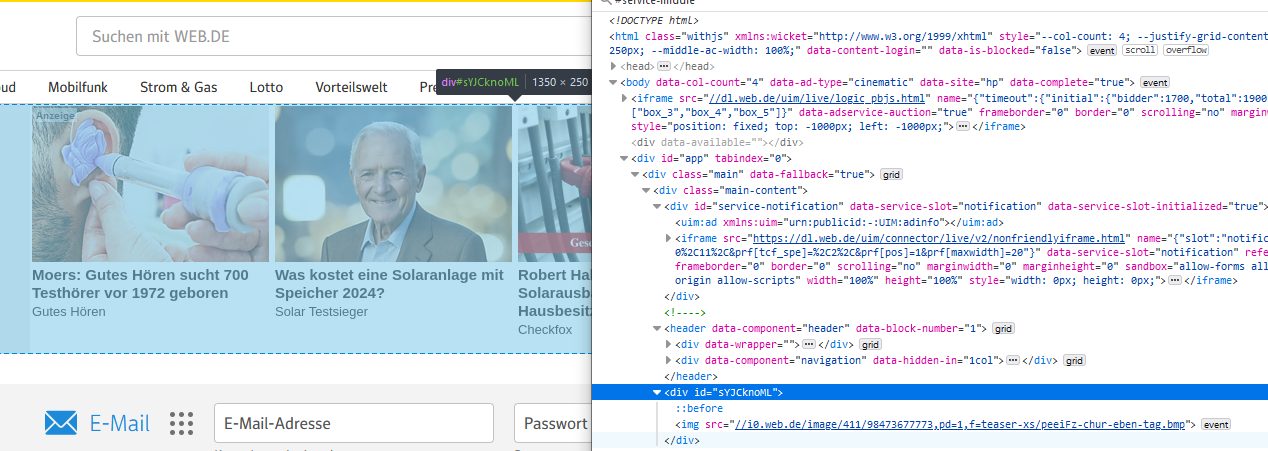The image size is (1268, 451).
Task: Open headline about Gutes Hören Testhörer
Action: point(140,284)
